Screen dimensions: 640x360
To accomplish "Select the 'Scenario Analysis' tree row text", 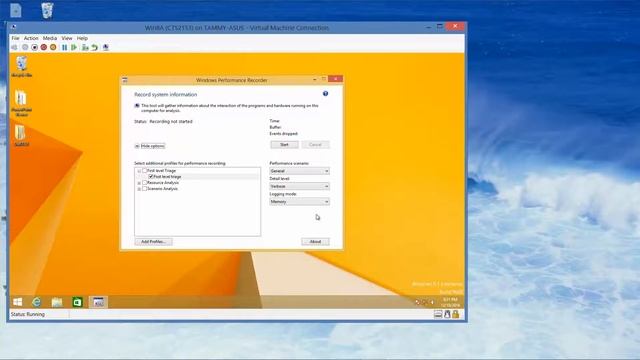I will point(162,189).
